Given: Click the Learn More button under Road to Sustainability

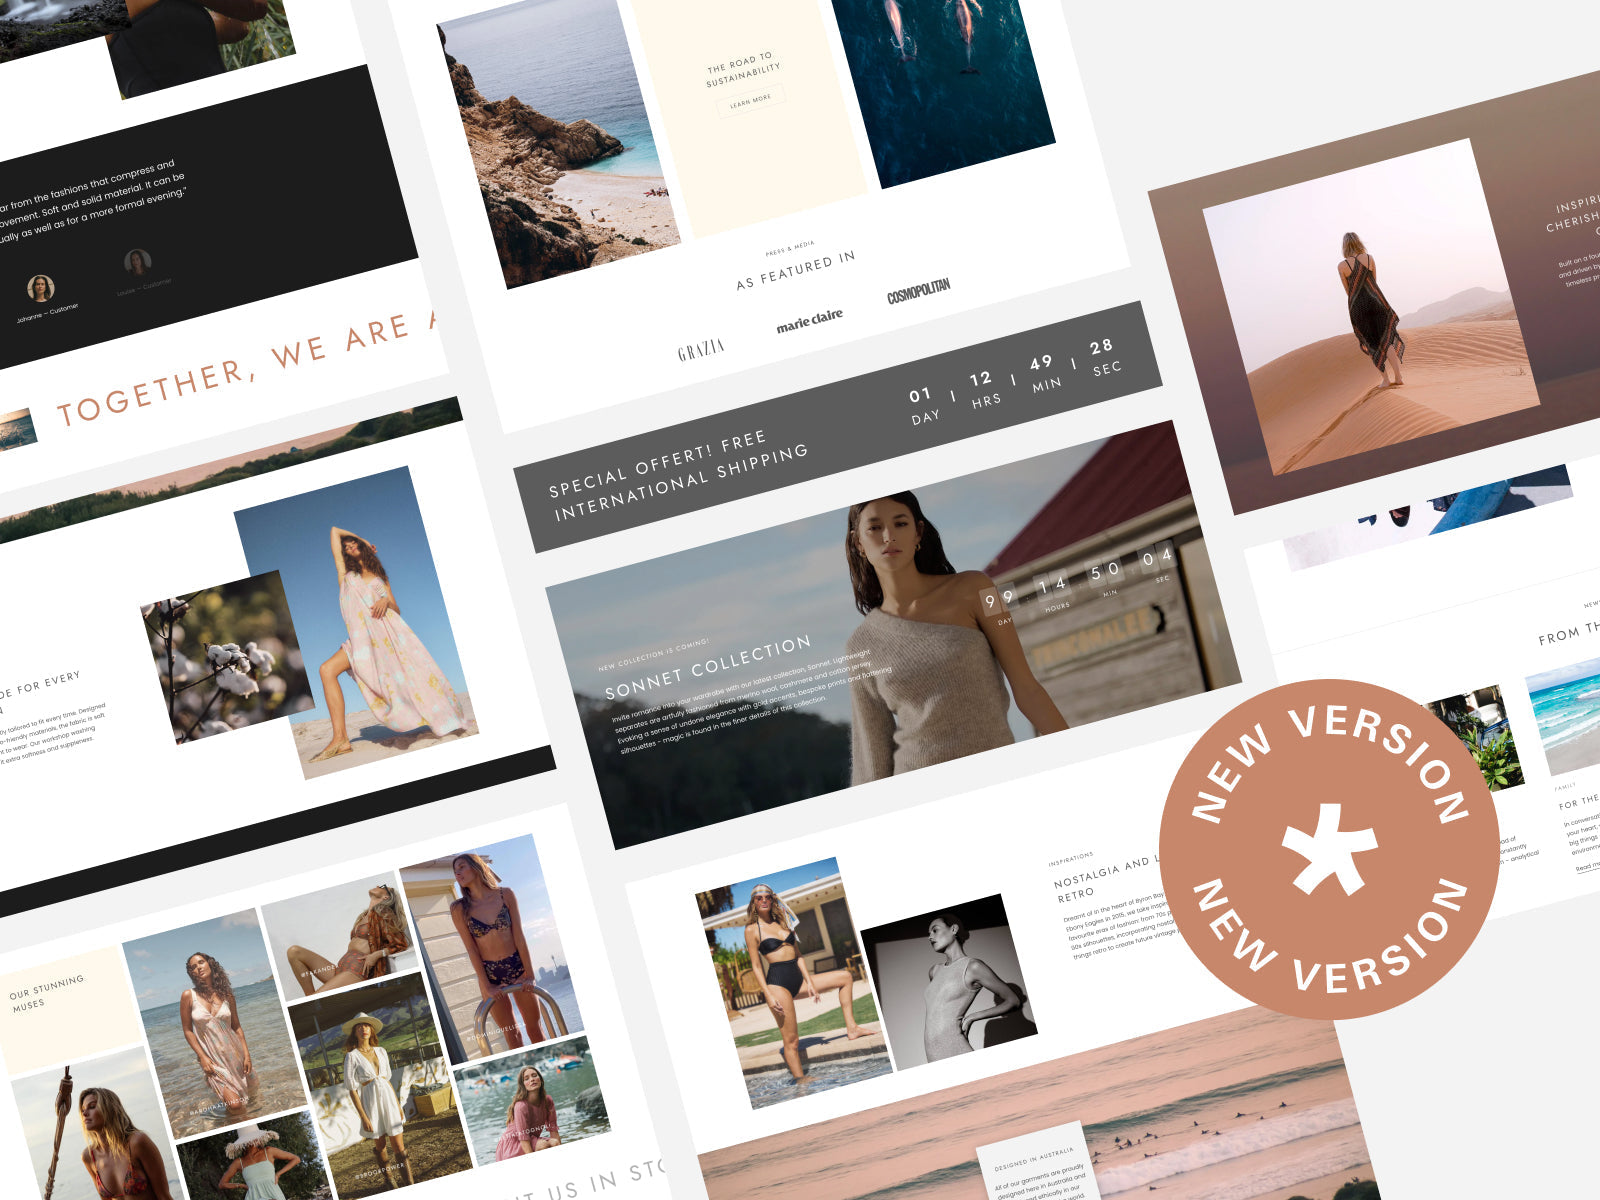Looking at the screenshot, I should [x=750, y=100].
